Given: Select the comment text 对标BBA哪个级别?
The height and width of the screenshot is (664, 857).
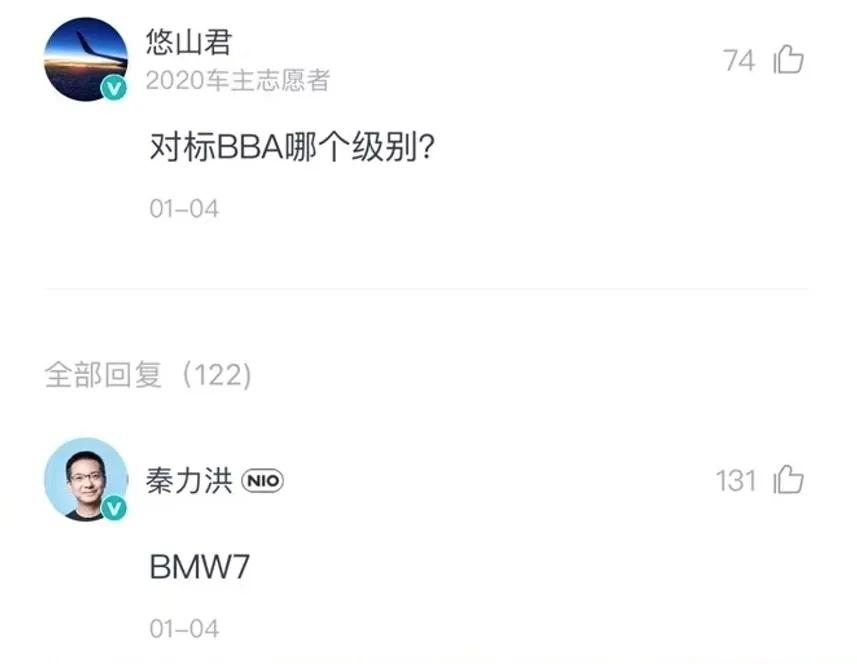Looking at the screenshot, I should pos(292,147).
